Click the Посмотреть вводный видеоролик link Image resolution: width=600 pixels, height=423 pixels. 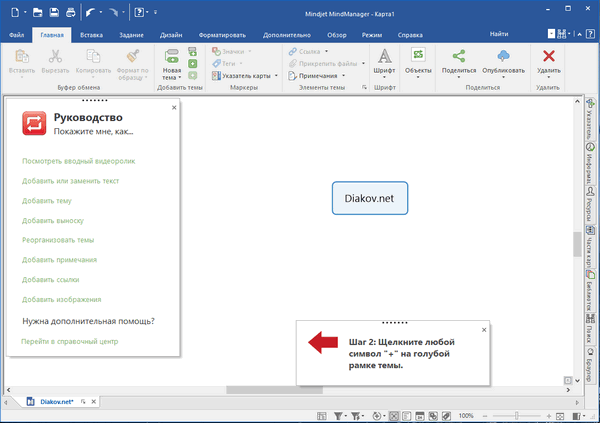point(78,160)
